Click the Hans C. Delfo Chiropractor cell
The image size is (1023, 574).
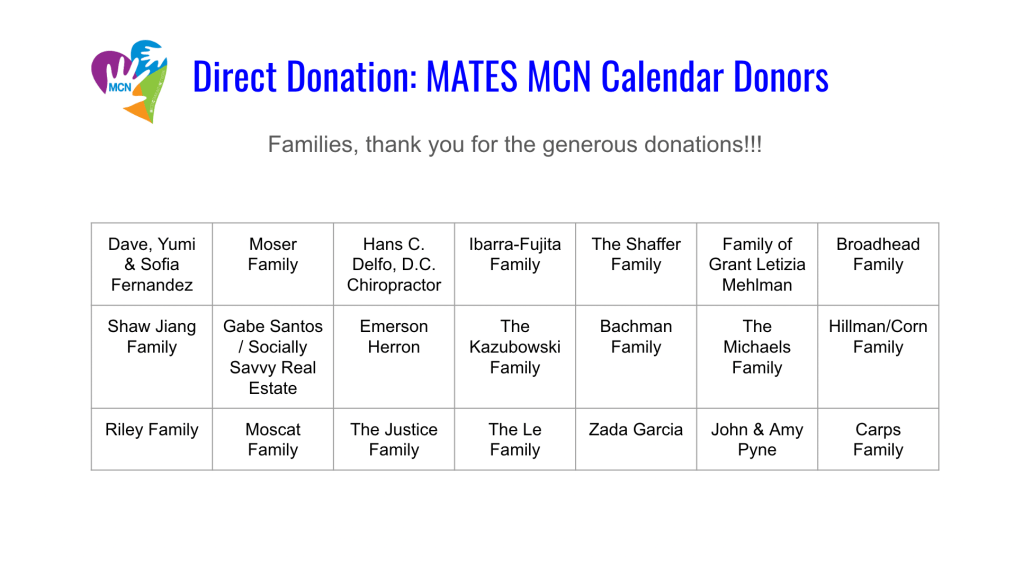[x=394, y=264]
